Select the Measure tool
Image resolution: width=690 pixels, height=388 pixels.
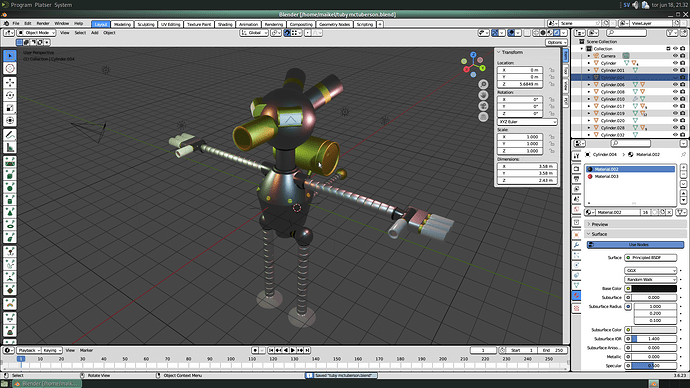tap(10, 147)
